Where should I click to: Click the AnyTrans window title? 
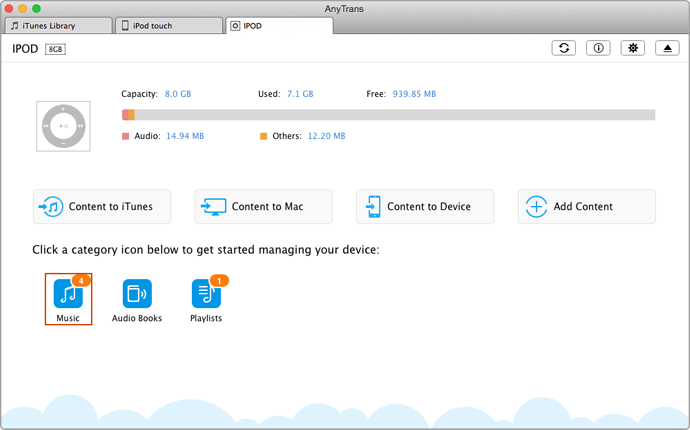[344, 9]
